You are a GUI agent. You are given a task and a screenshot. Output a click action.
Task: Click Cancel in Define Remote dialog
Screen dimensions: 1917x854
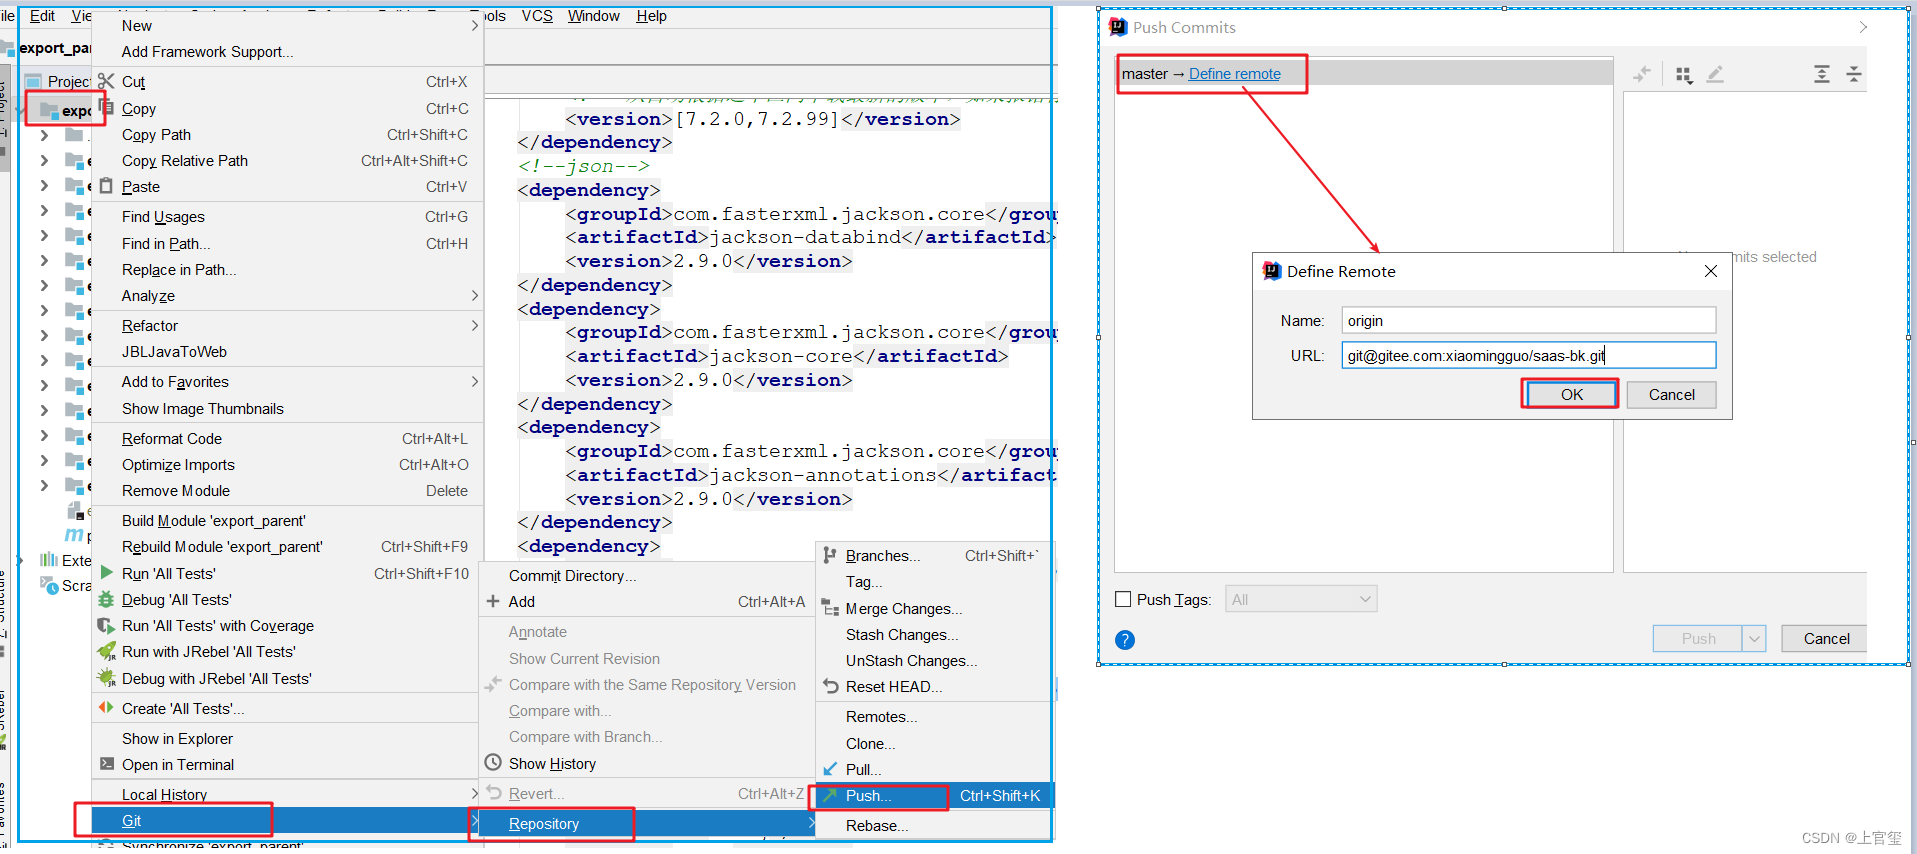coord(1671,395)
